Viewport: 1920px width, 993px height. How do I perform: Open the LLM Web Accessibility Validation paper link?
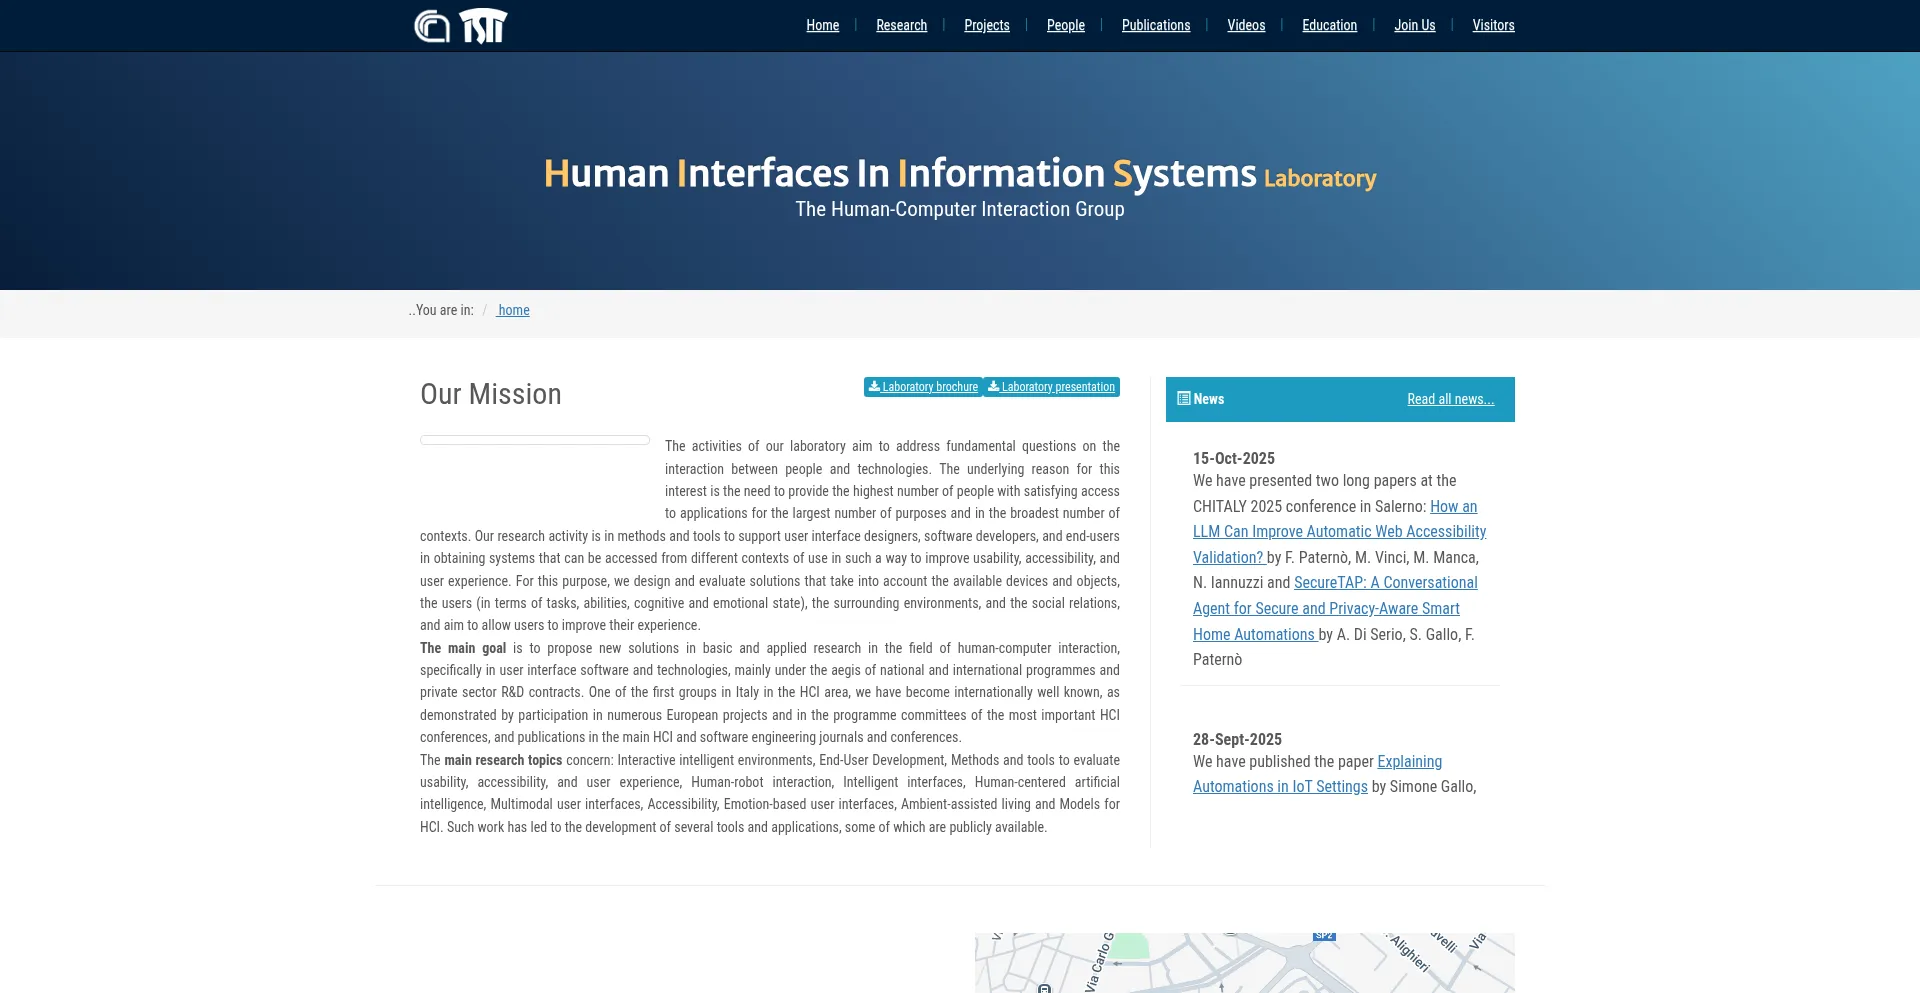pos(1338,532)
